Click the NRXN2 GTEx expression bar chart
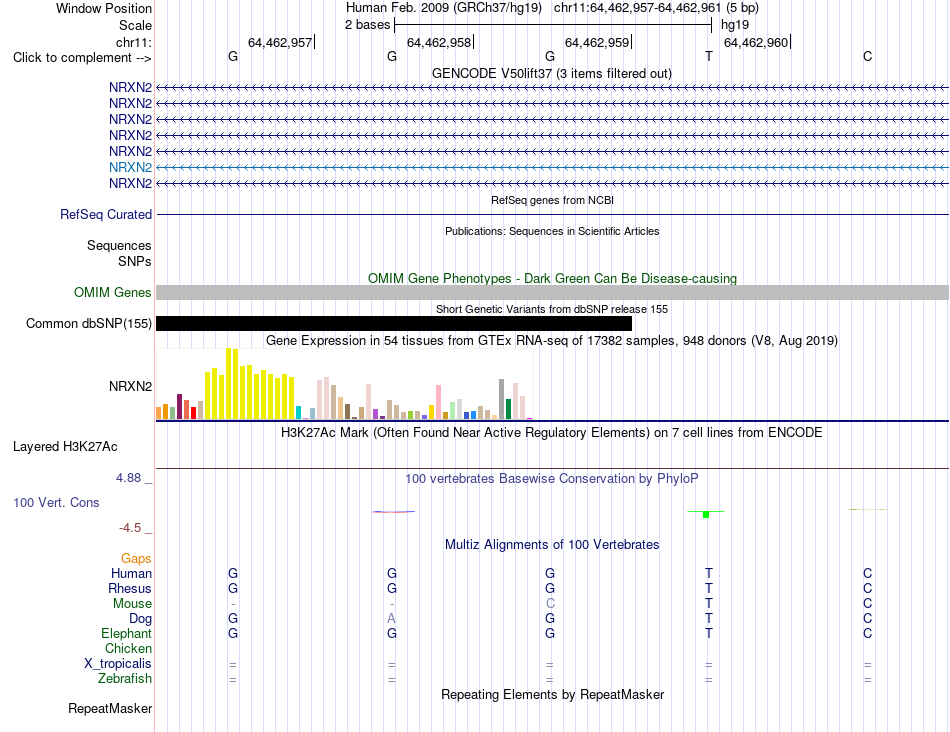950x732 pixels. click(x=344, y=384)
